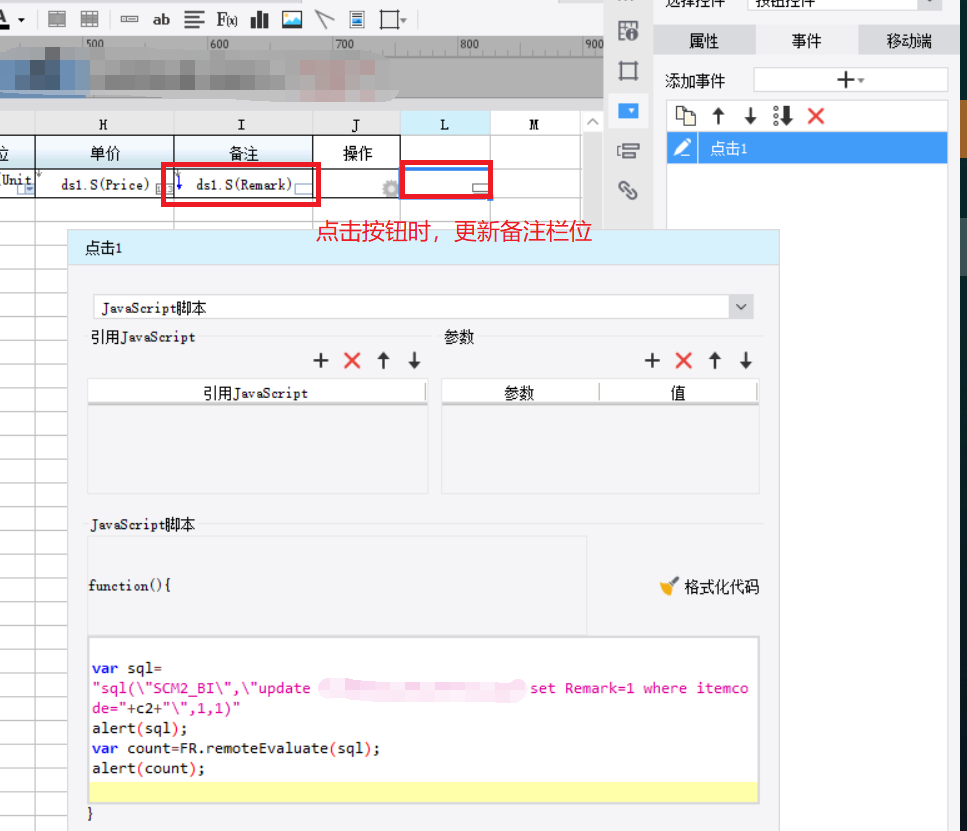Click the 格式化代码 button

709,586
